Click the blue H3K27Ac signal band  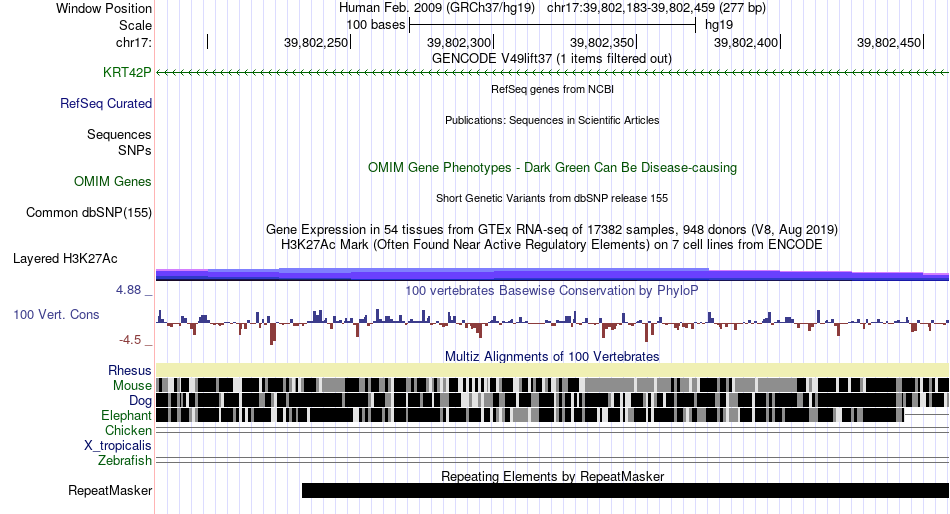coord(552,275)
